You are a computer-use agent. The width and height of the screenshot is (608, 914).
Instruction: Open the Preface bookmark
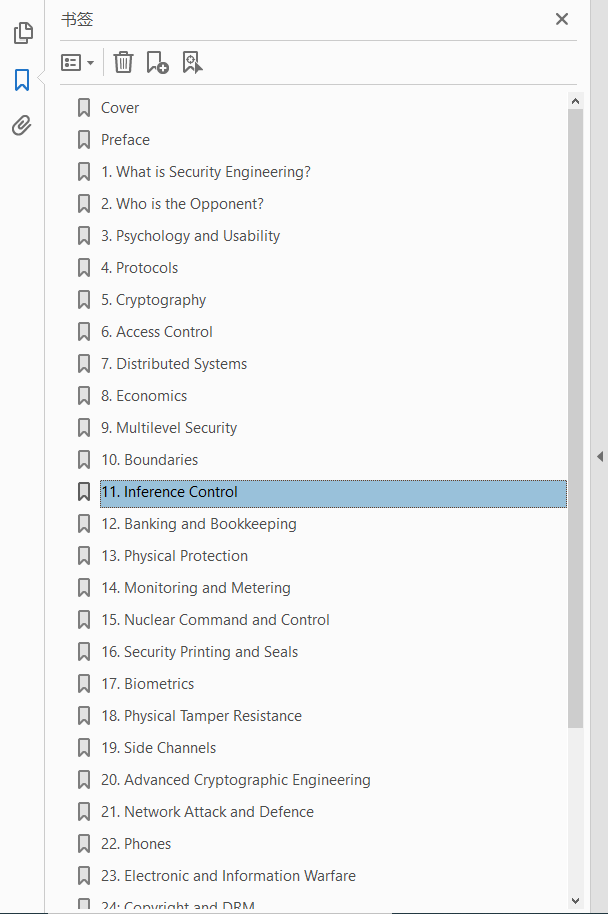pyautogui.click(x=125, y=139)
